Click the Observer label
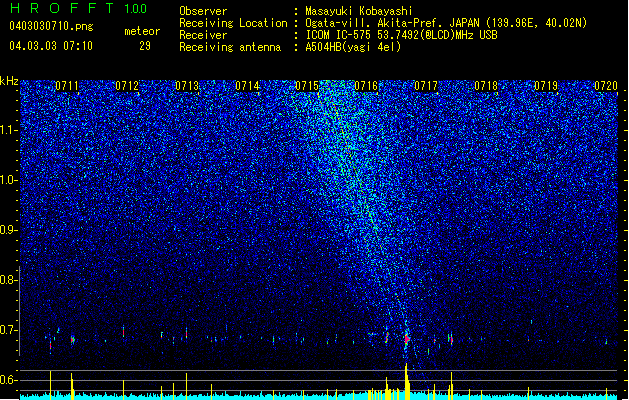Viewport: 629px width, 400px height. 203,11
